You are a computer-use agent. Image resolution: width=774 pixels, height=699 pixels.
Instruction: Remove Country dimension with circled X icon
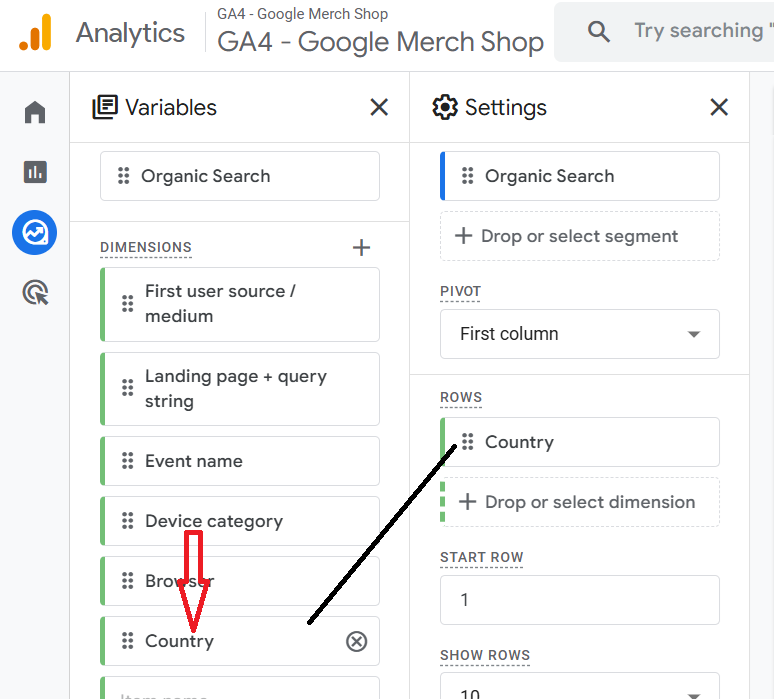(x=356, y=641)
